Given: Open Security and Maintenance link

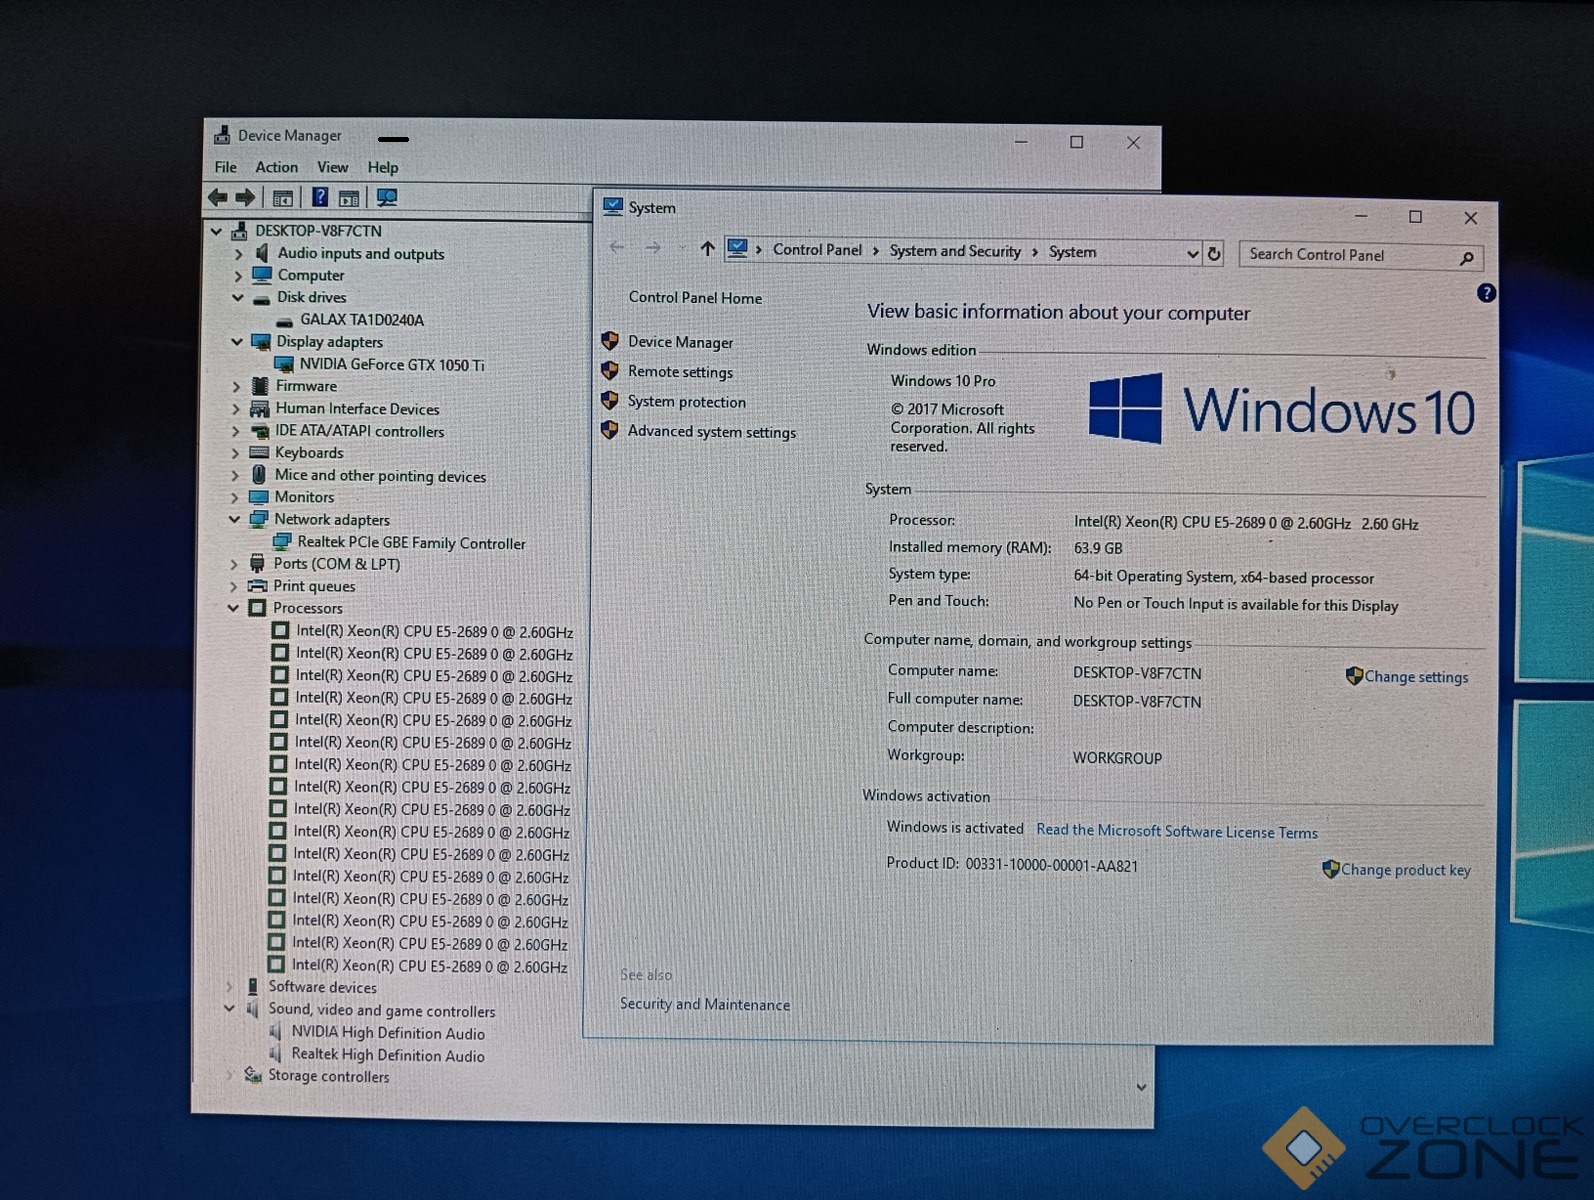Looking at the screenshot, I should coord(705,1004).
